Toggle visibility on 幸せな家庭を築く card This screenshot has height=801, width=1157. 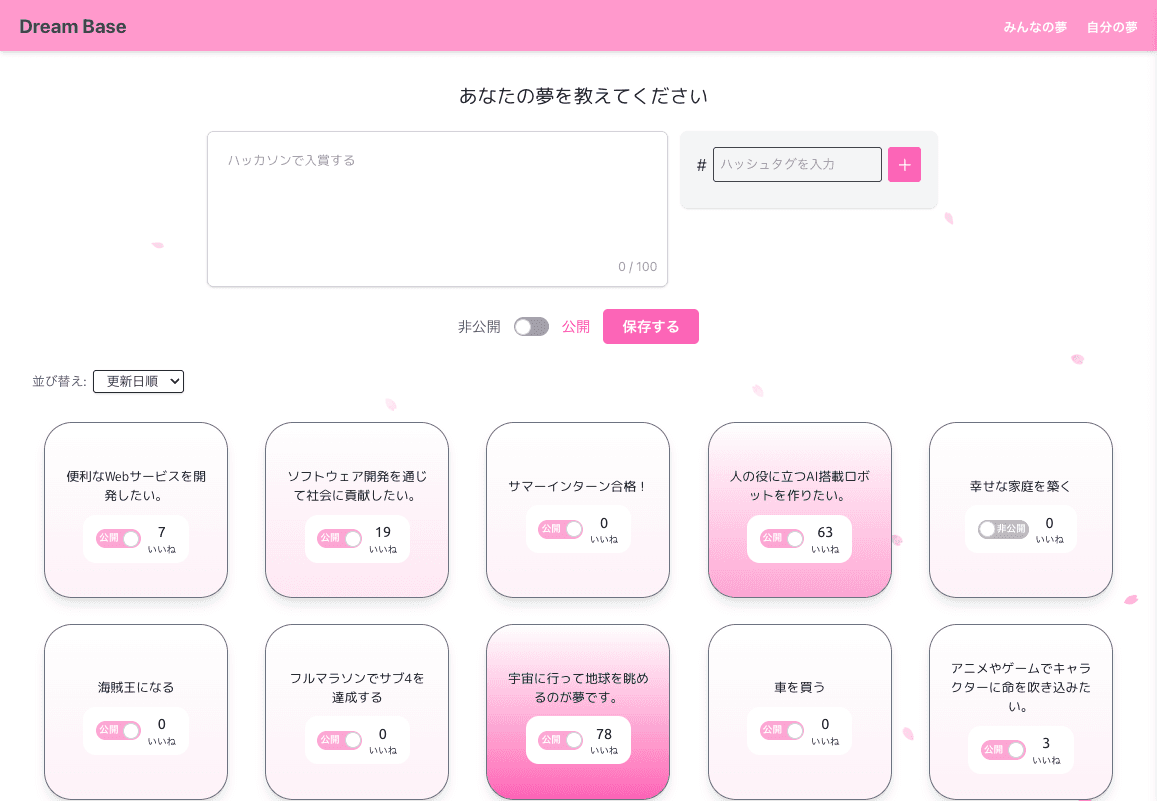coord(1003,529)
